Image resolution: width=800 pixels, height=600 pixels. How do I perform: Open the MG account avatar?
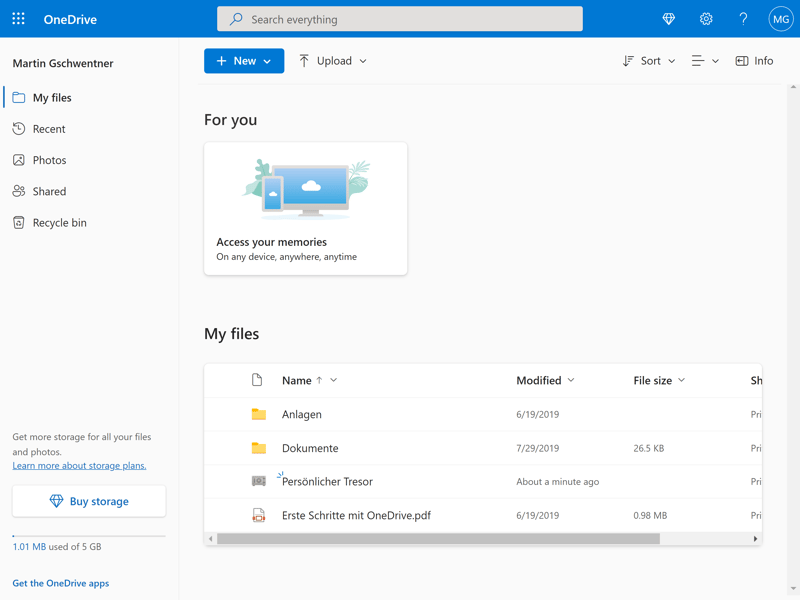(x=781, y=19)
